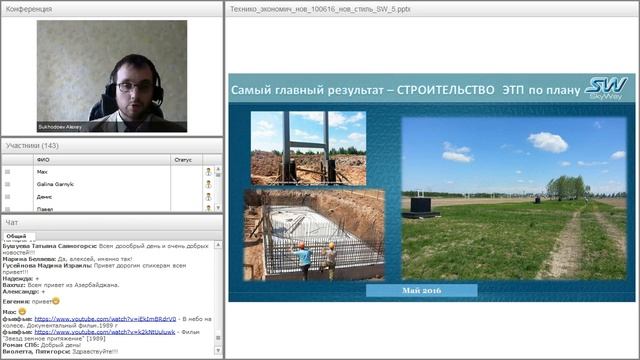Click the Sukhodoev Alexey name label
640x360 pixels.
[60, 127]
